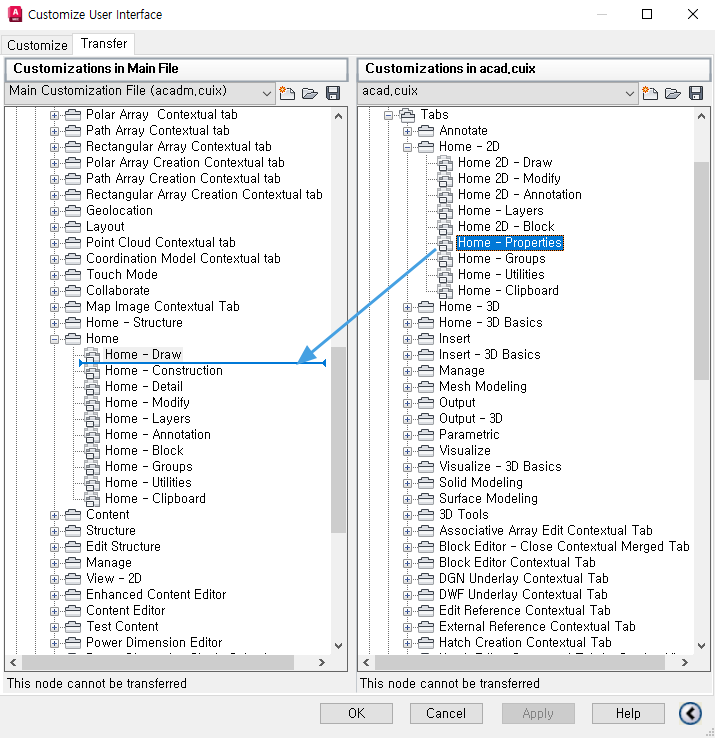715x738 pixels.
Task: Click the right pane vertical scrollbar thumb
Action: (x=701, y=271)
